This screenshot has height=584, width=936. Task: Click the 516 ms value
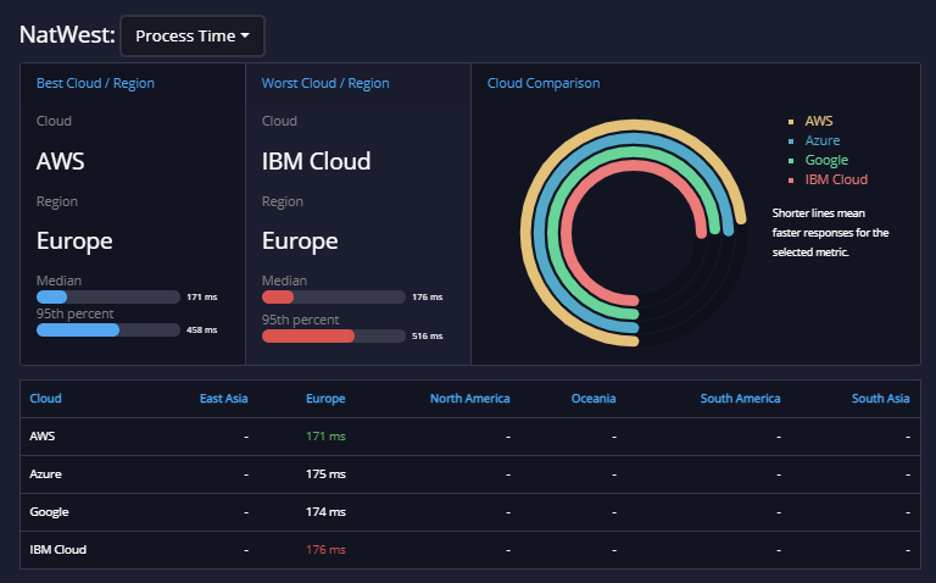[x=427, y=336]
